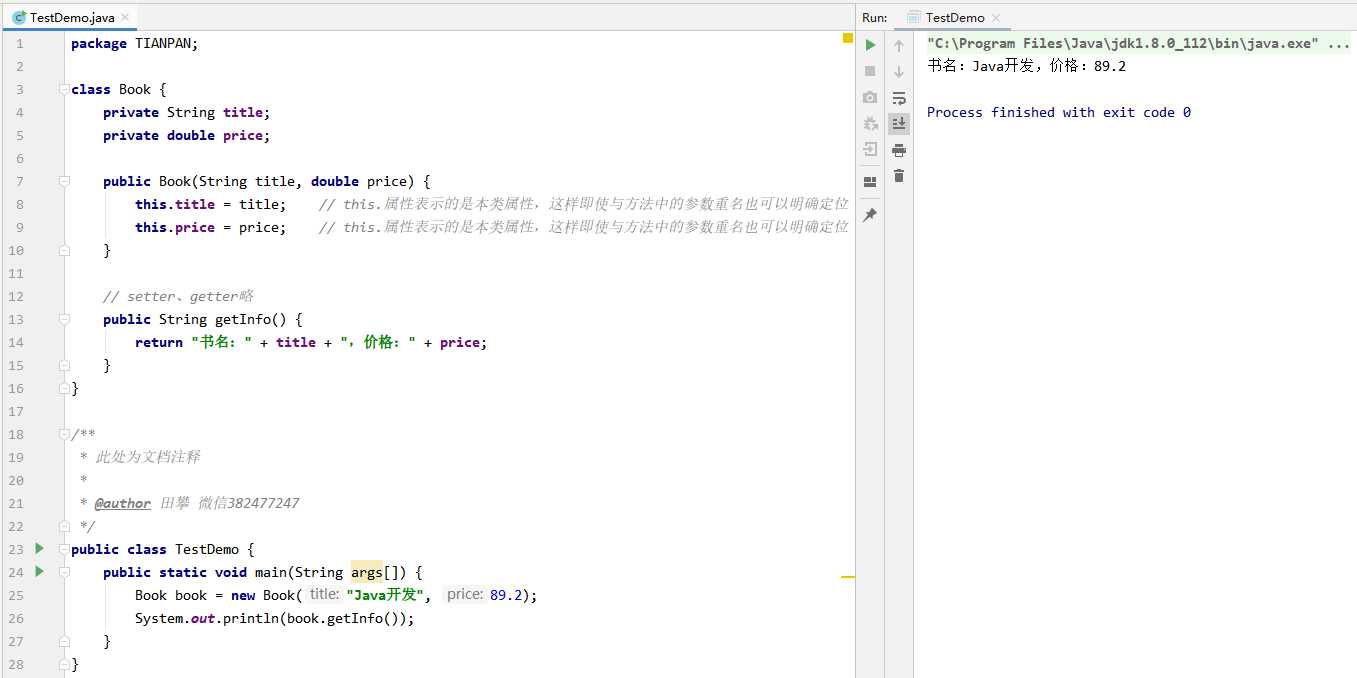Click the folded command ellipsis in console

[x=1340, y=44]
